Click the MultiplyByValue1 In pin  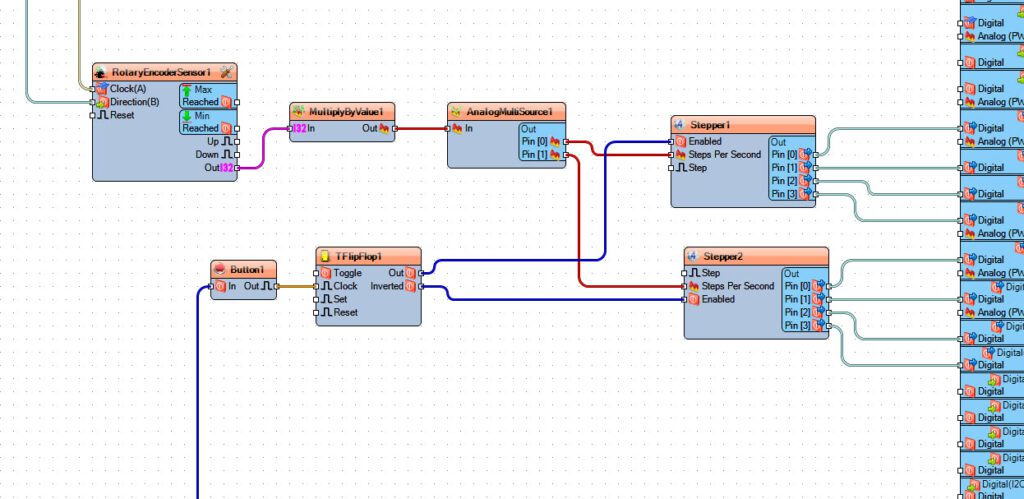click(x=291, y=129)
